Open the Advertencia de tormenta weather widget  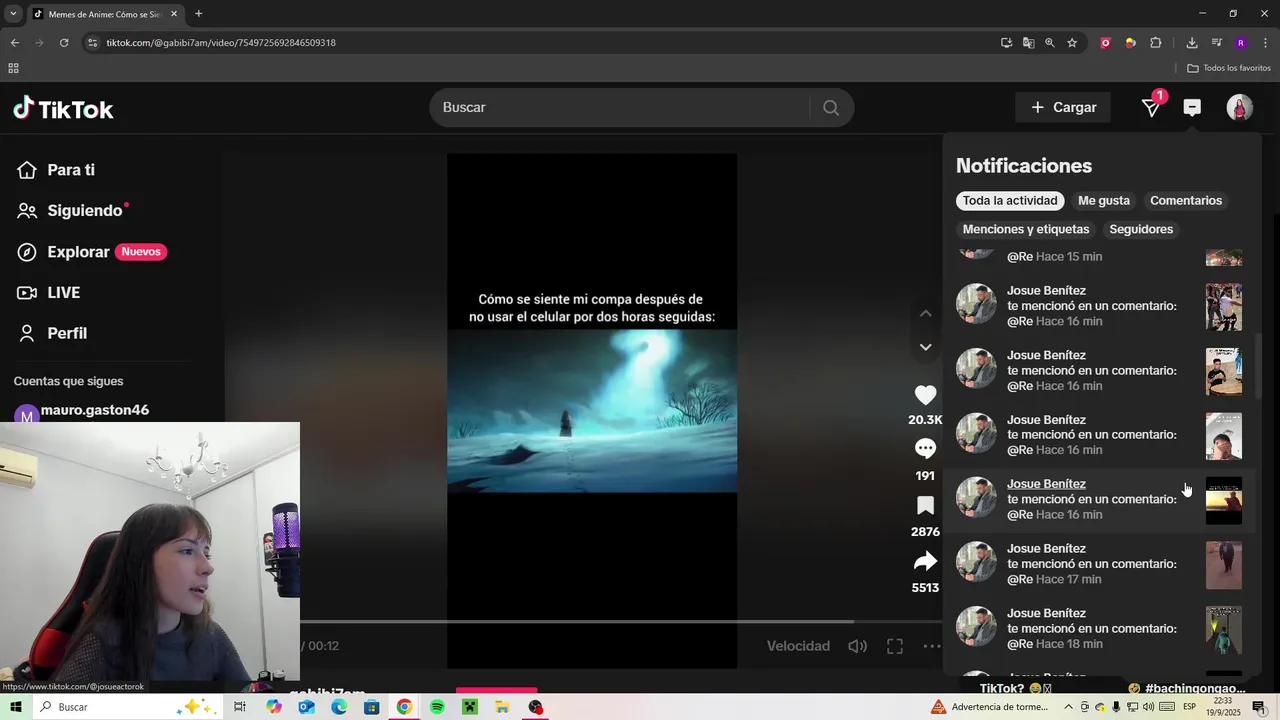point(989,707)
